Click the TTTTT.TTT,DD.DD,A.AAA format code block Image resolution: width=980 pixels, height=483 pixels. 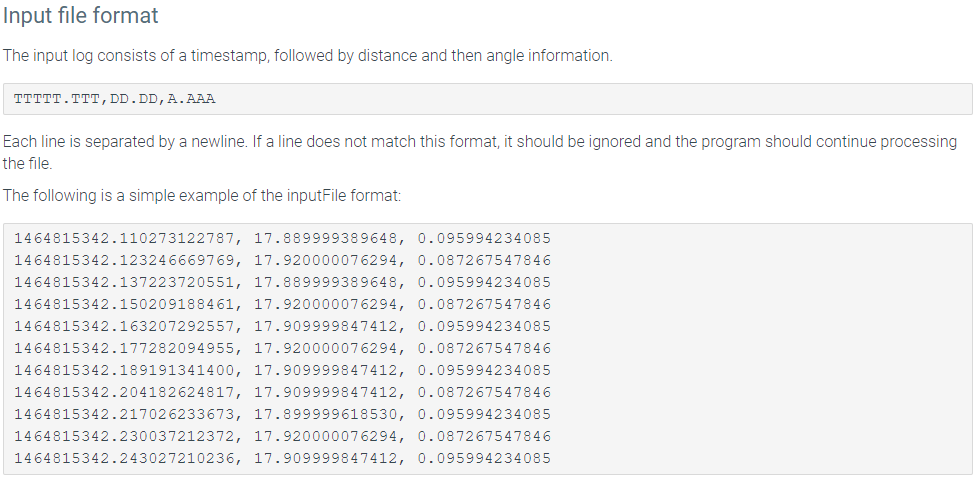click(x=488, y=99)
